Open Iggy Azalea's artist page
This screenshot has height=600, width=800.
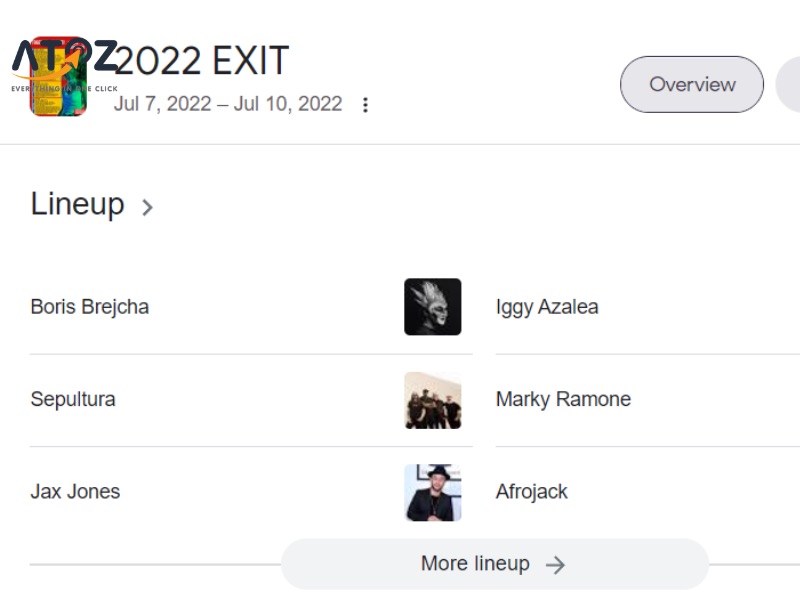[x=547, y=307]
